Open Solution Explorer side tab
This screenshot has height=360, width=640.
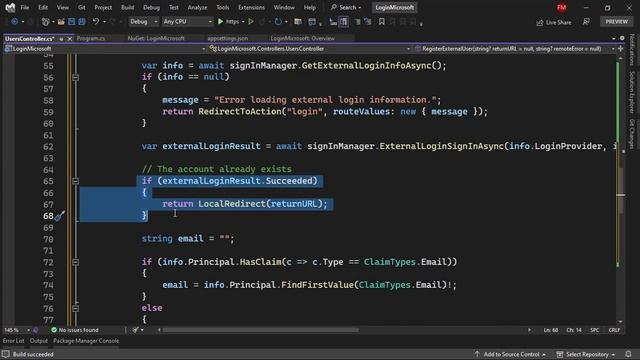point(632,93)
